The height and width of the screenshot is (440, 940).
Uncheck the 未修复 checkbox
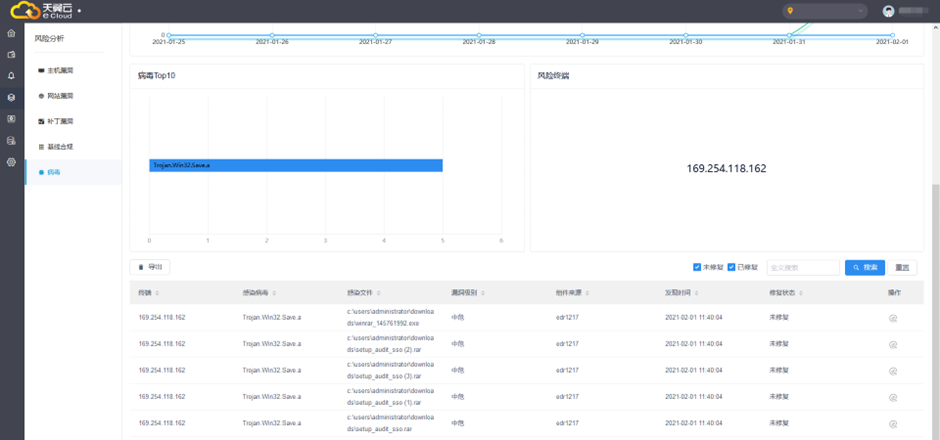pos(697,267)
